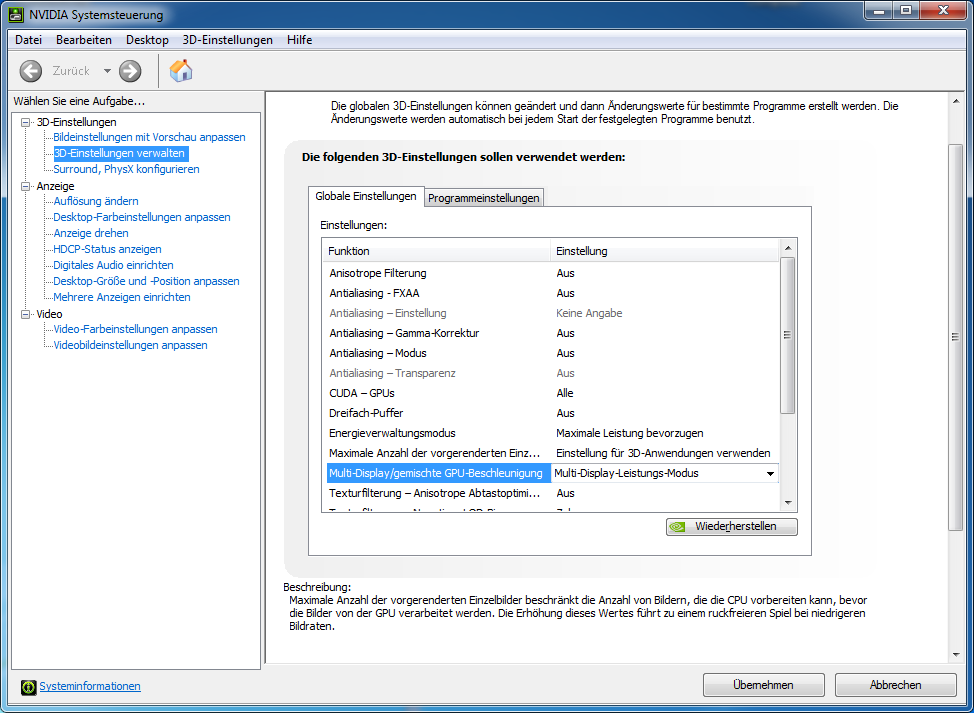Click settings list scrollbar thumb
This screenshot has height=713, width=974.
tap(788, 335)
